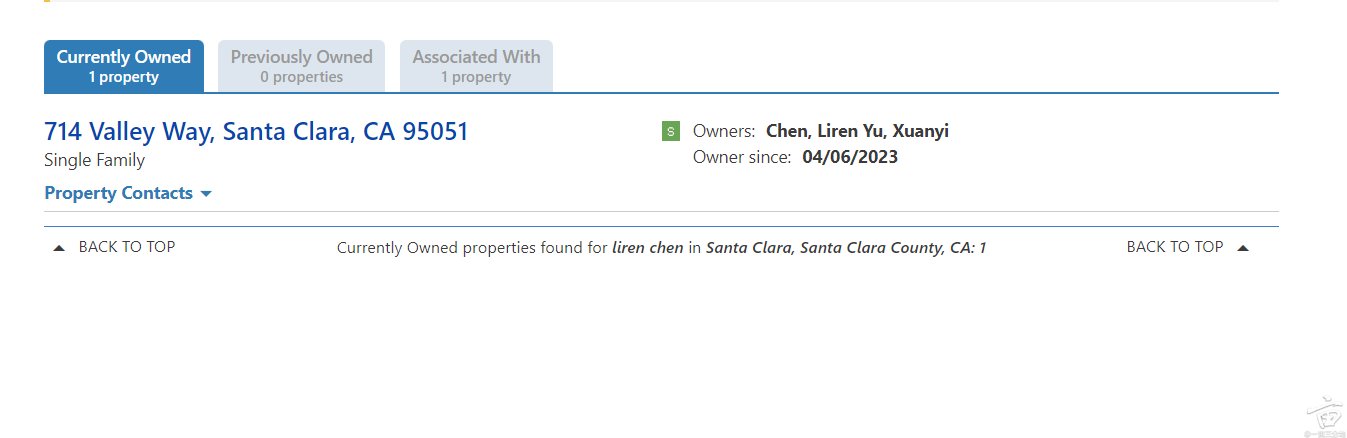Select the Associated With tab
The width and height of the screenshot is (1347, 438).
[x=476, y=66]
